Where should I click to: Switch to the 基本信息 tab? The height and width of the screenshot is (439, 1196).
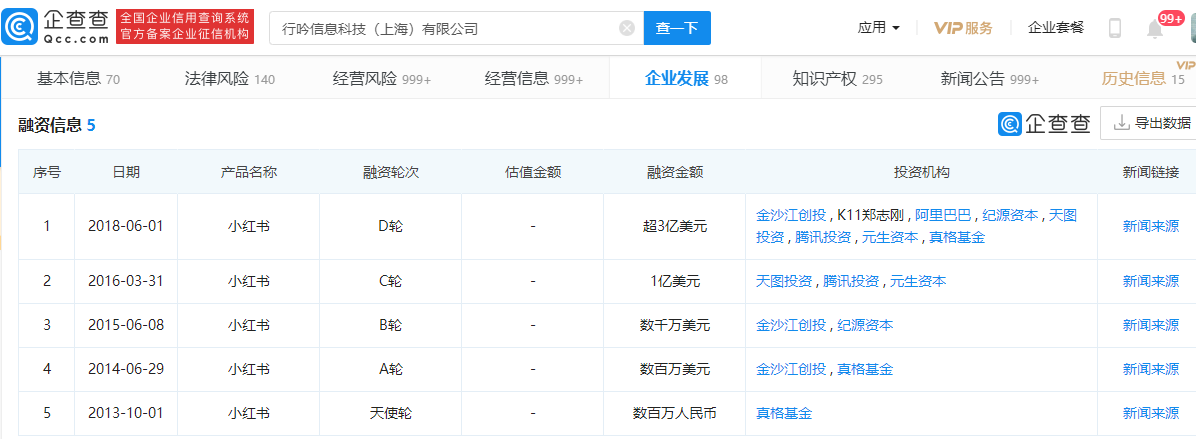point(78,79)
